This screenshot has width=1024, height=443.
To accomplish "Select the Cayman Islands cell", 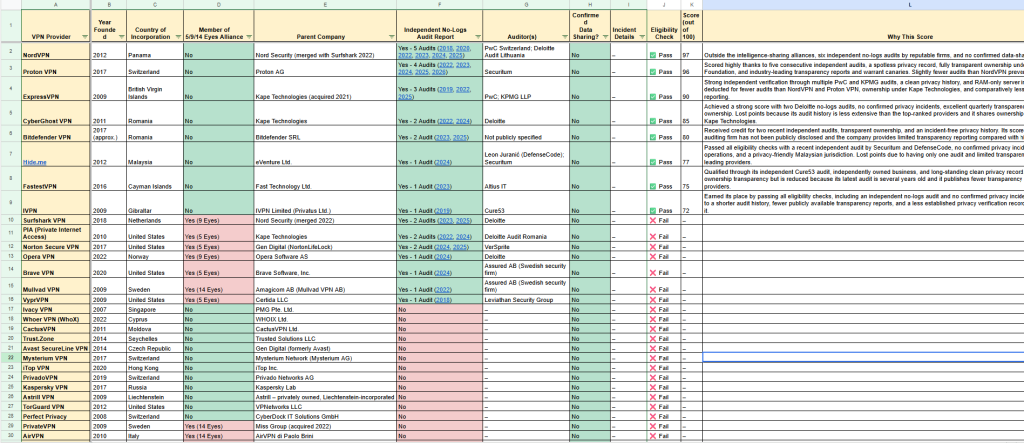I will [155, 178].
